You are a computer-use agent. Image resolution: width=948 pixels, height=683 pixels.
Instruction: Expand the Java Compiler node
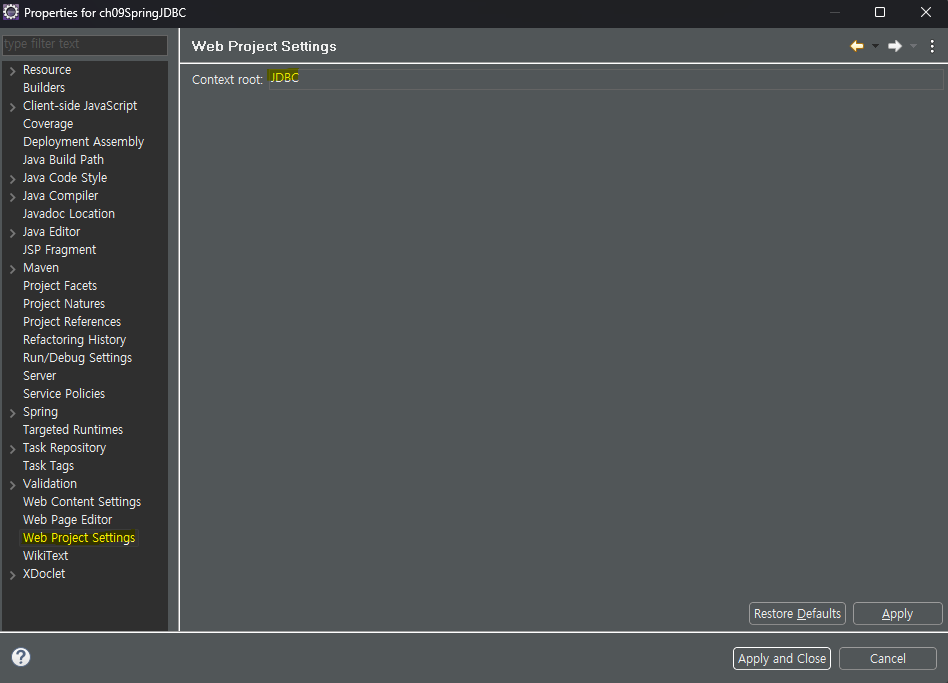[x=12, y=197]
